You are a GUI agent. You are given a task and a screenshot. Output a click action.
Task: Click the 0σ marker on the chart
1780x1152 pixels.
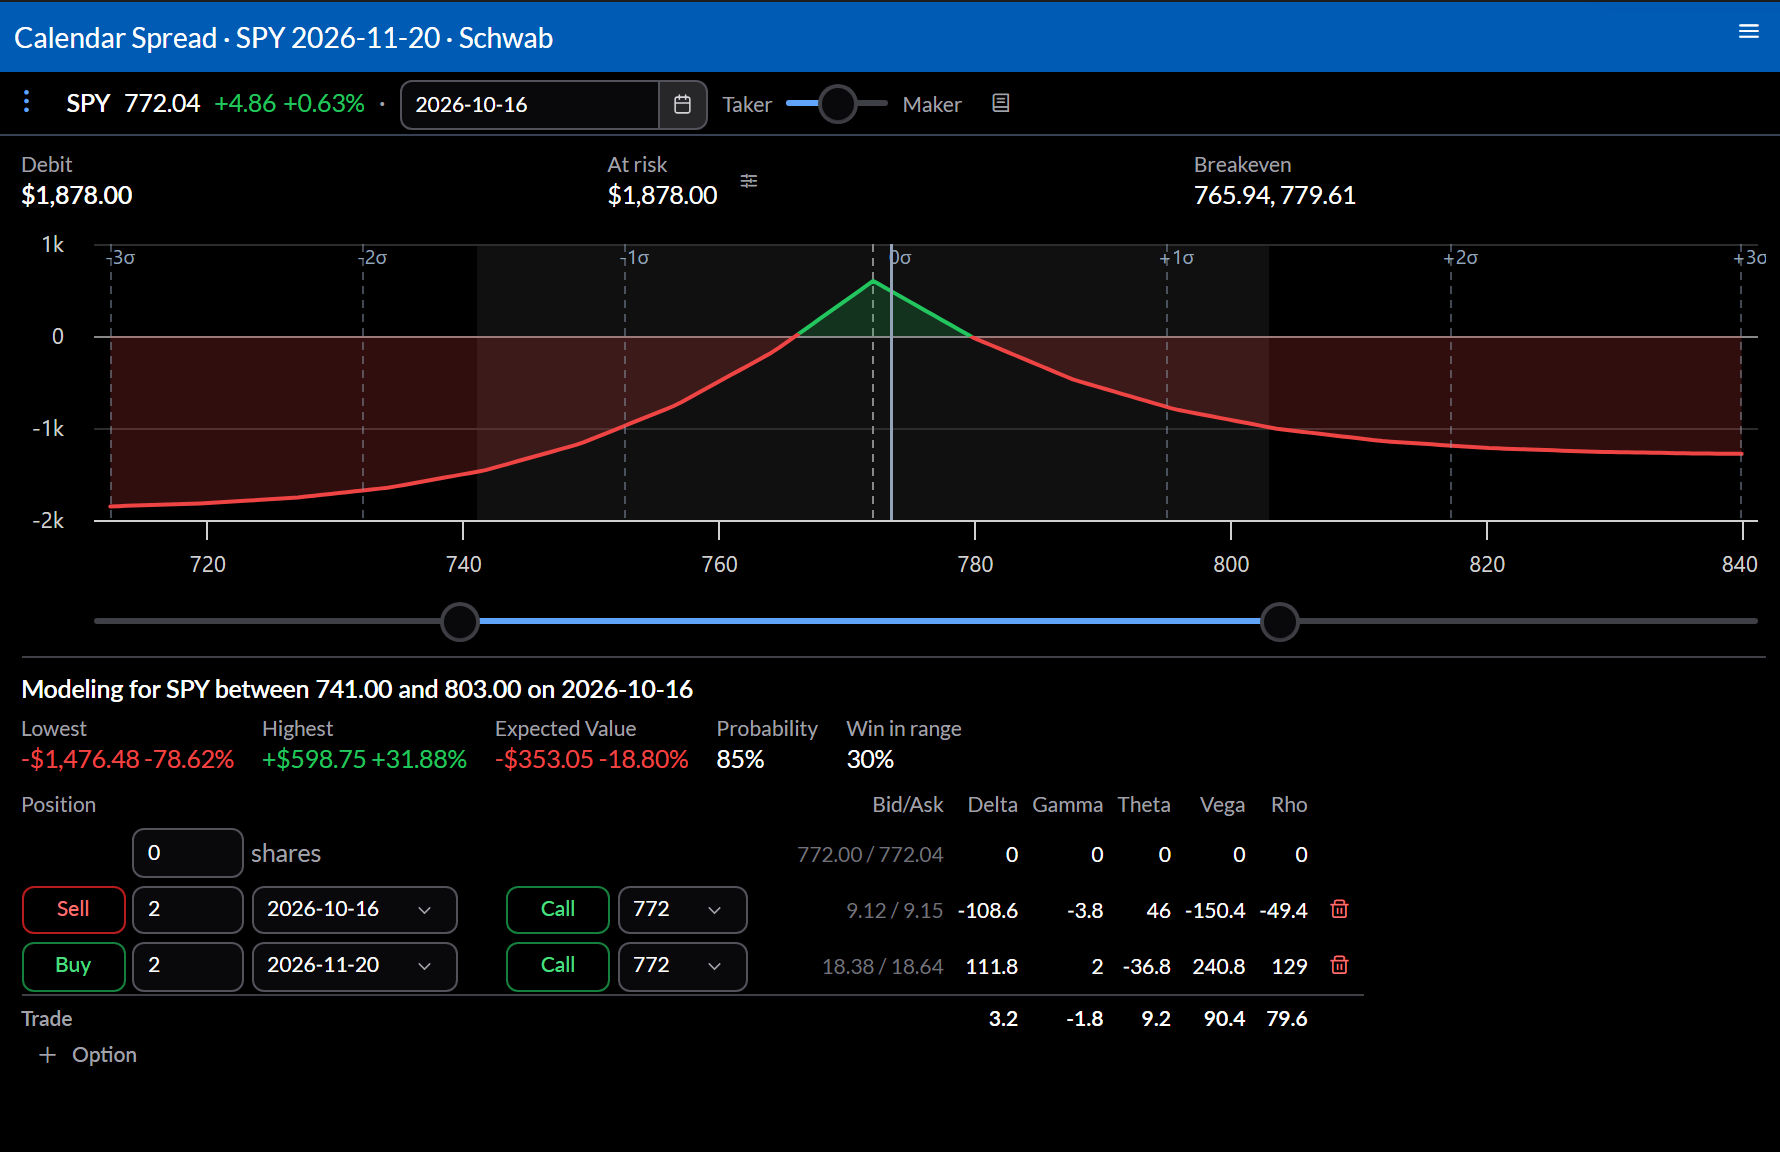click(901, 258)
